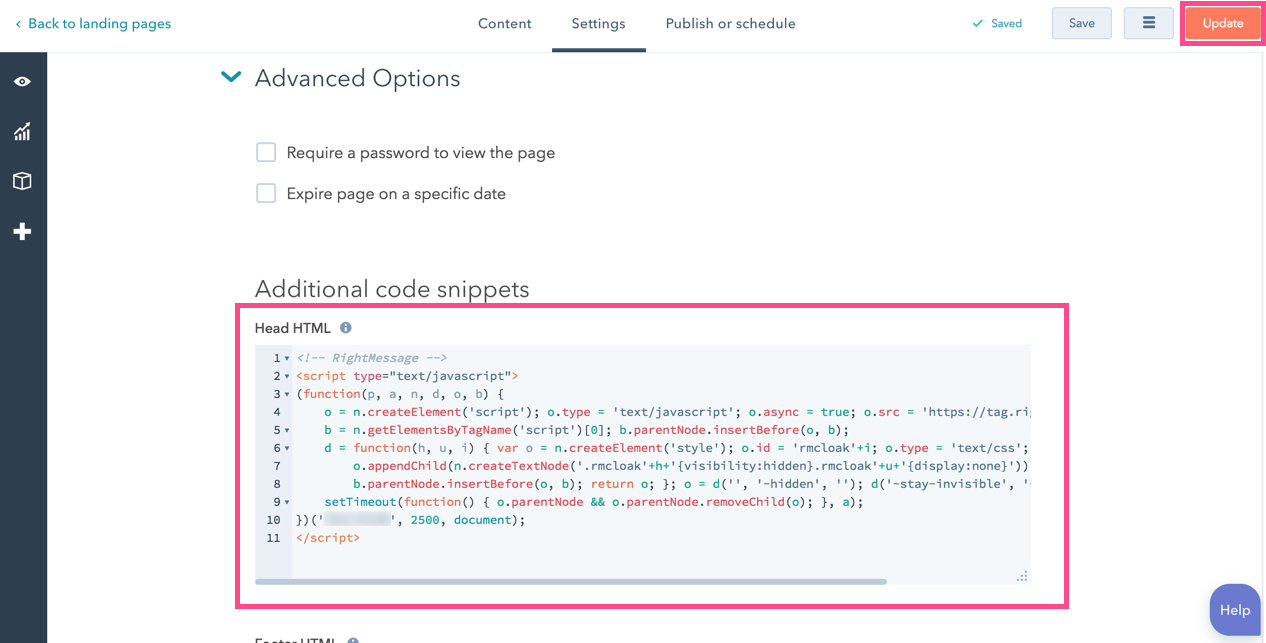Click the Head HTML info icon
The width and height of the screenshot is (1266, 643).
coord(346,328)
